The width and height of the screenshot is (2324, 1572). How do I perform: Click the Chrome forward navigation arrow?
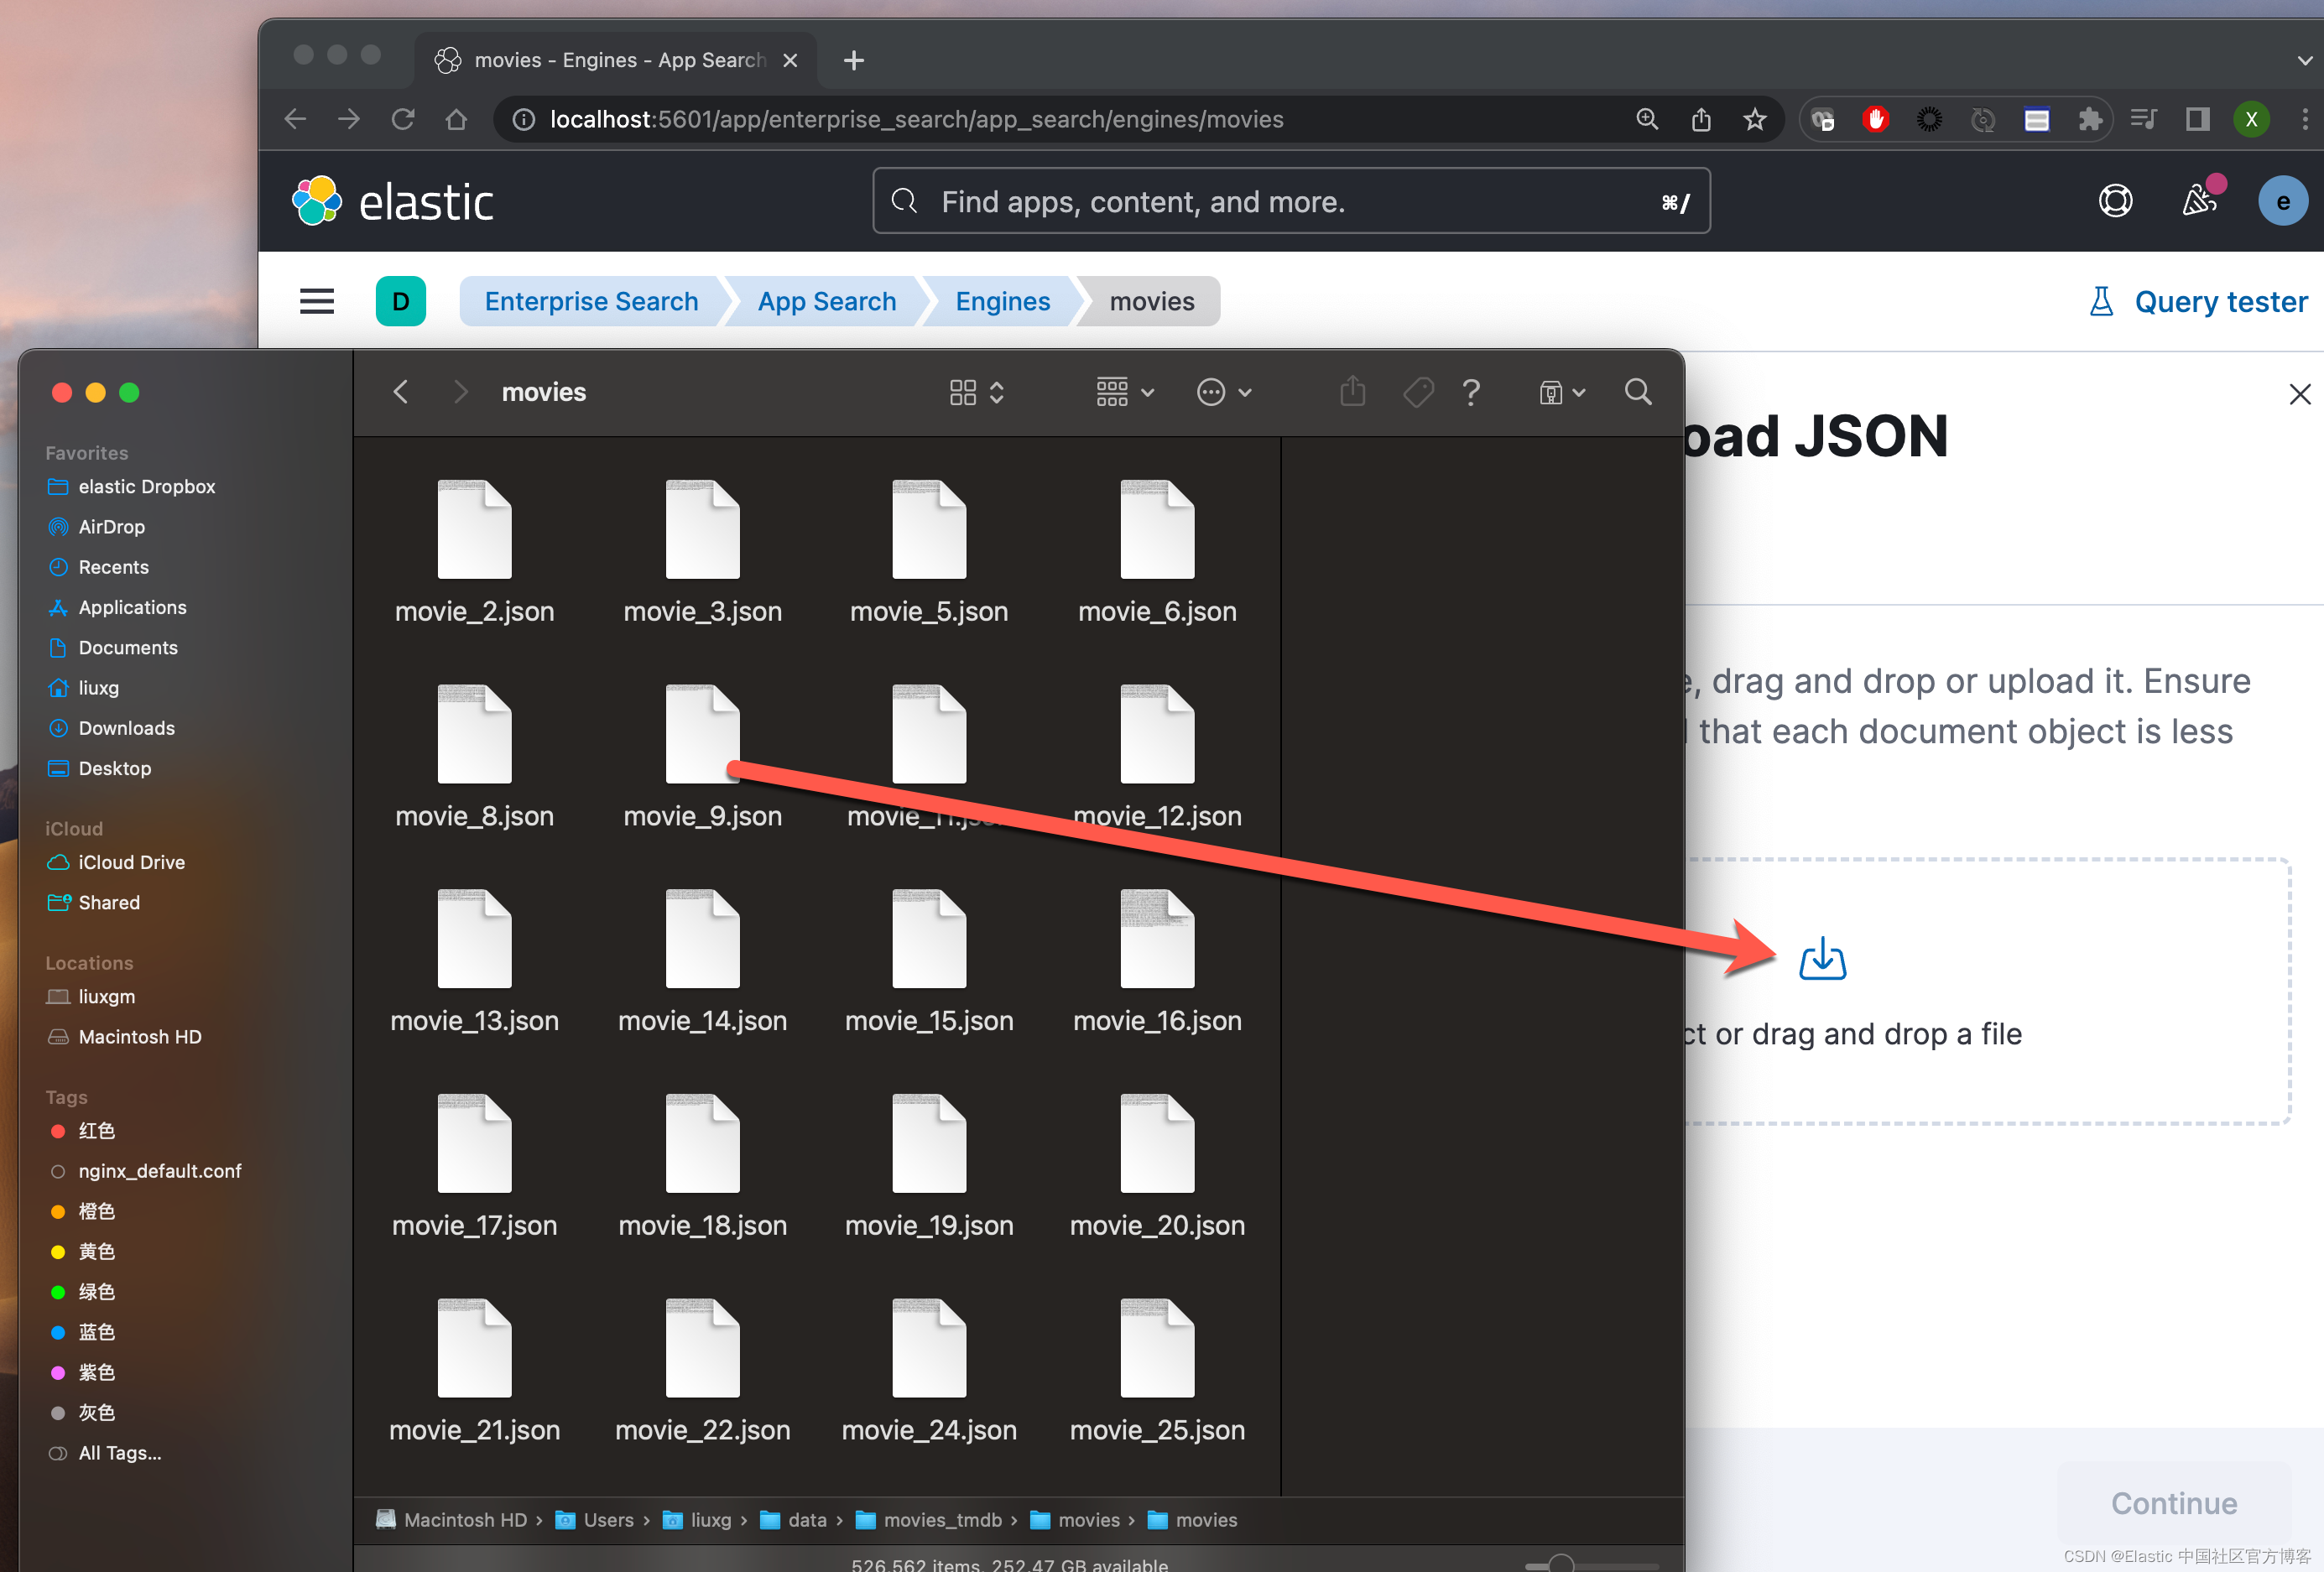click(349, 119)
